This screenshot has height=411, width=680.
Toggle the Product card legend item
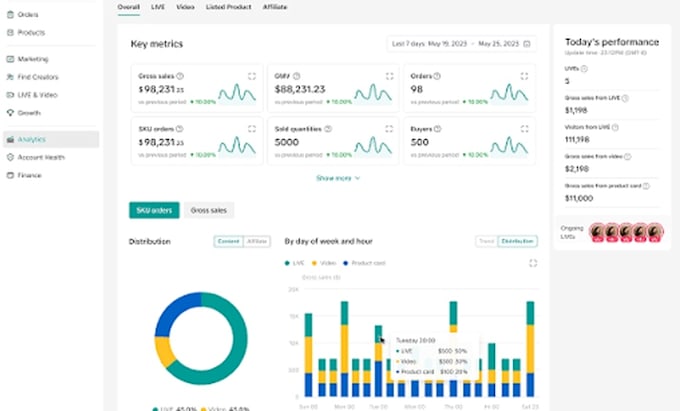point(364,263)
